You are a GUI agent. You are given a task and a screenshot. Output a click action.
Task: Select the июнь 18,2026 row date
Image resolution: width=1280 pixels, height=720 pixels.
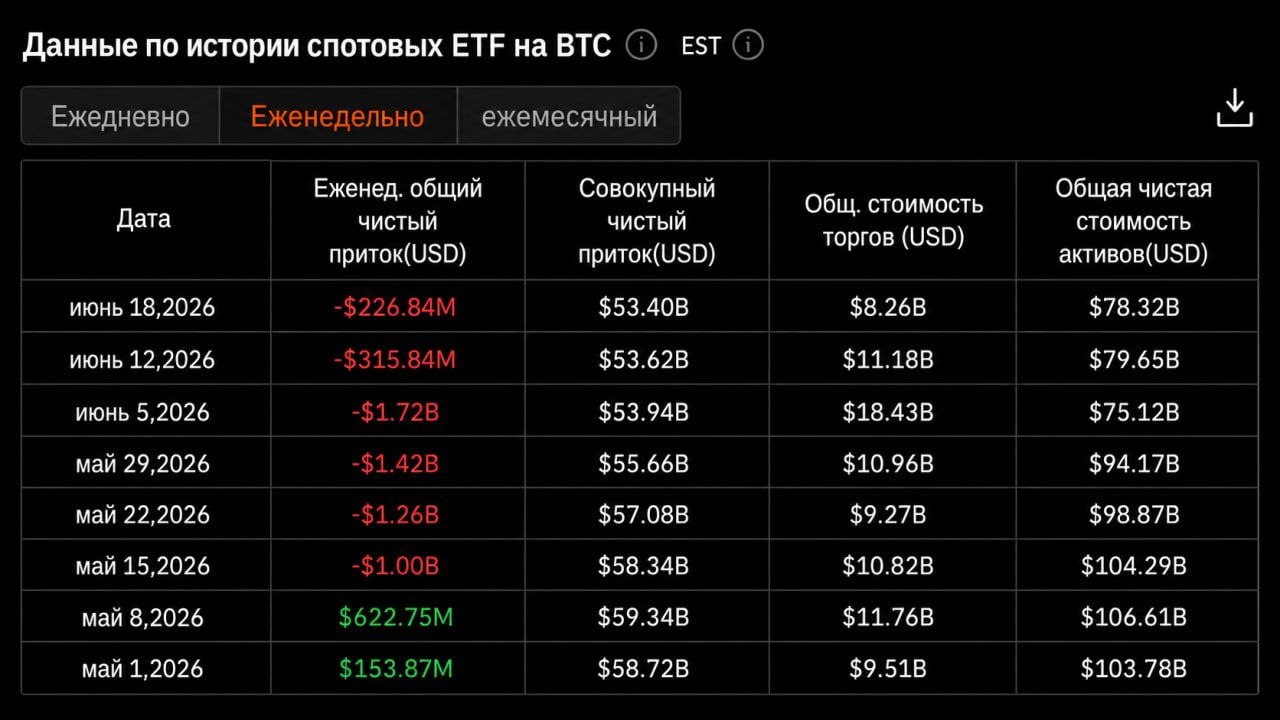pyautogui.click(x=142, y=307)
